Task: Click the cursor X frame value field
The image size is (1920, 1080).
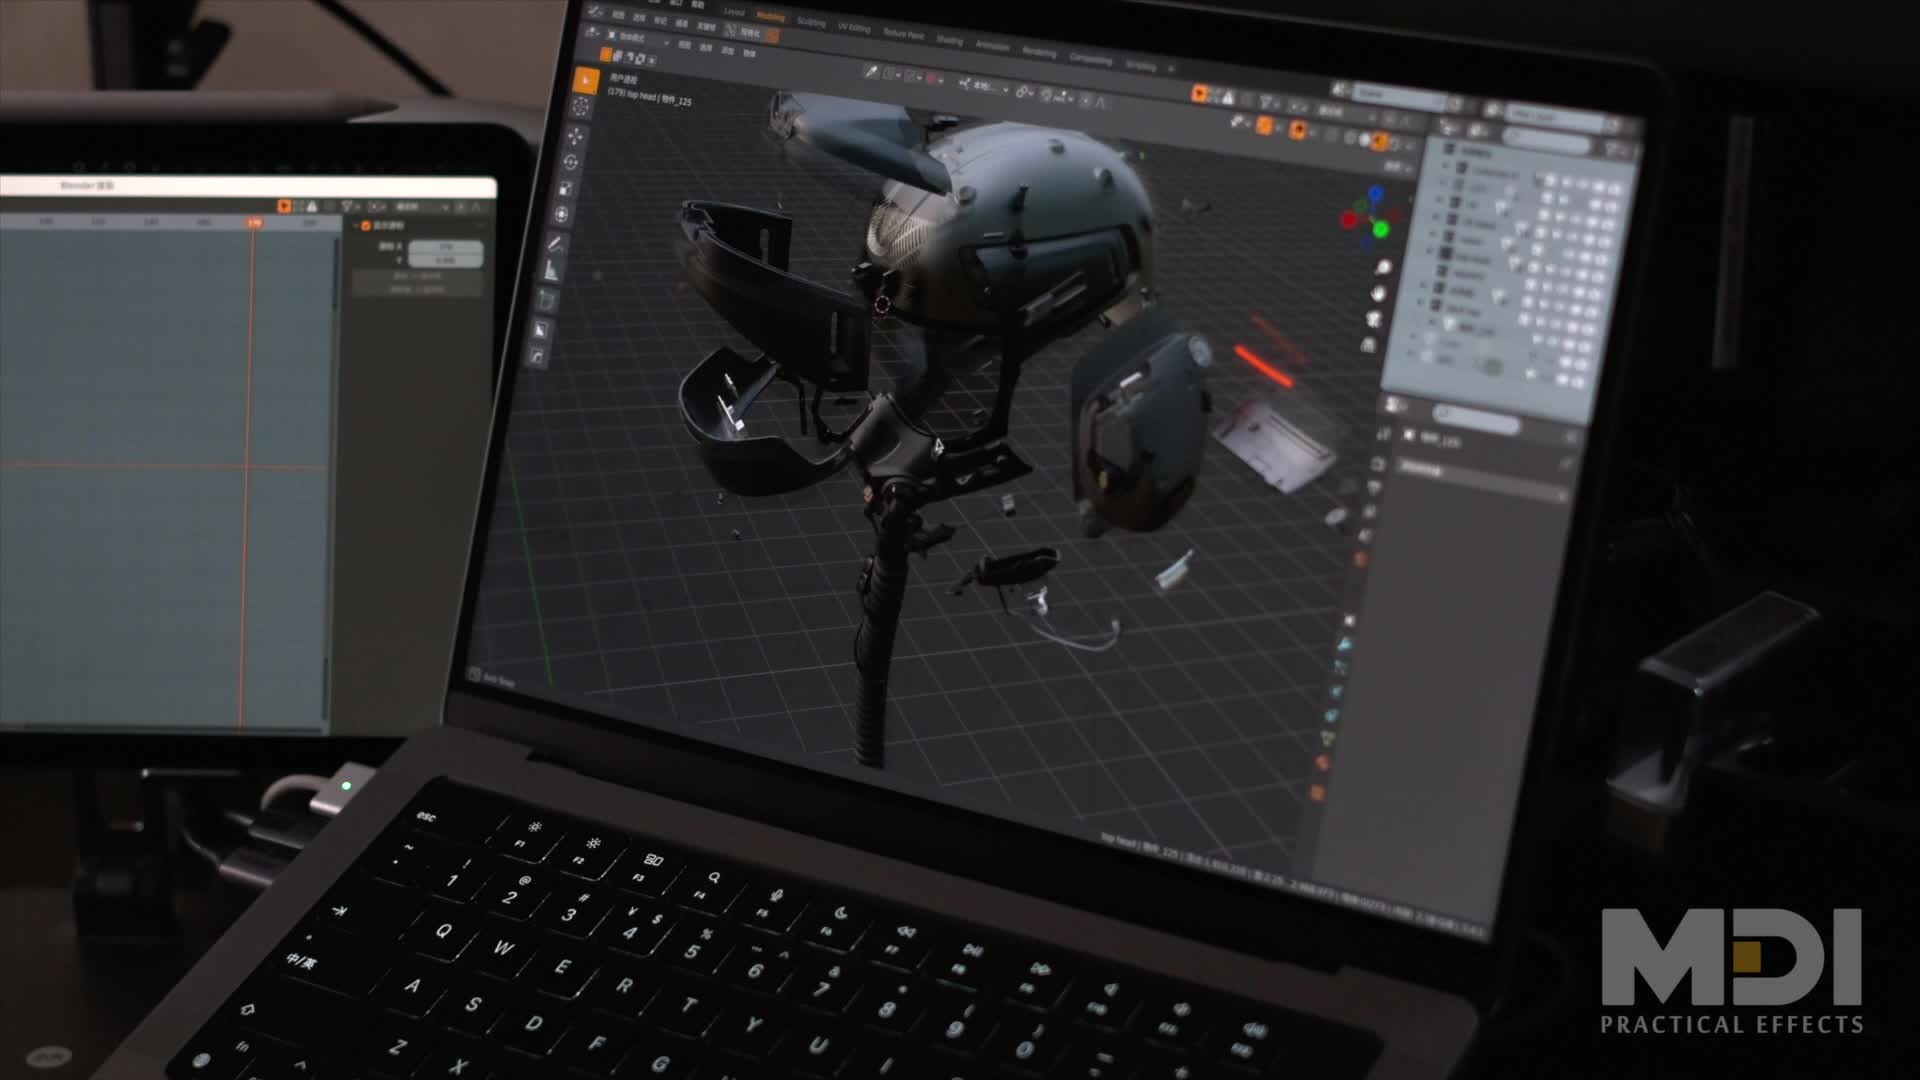Action: 446,246
